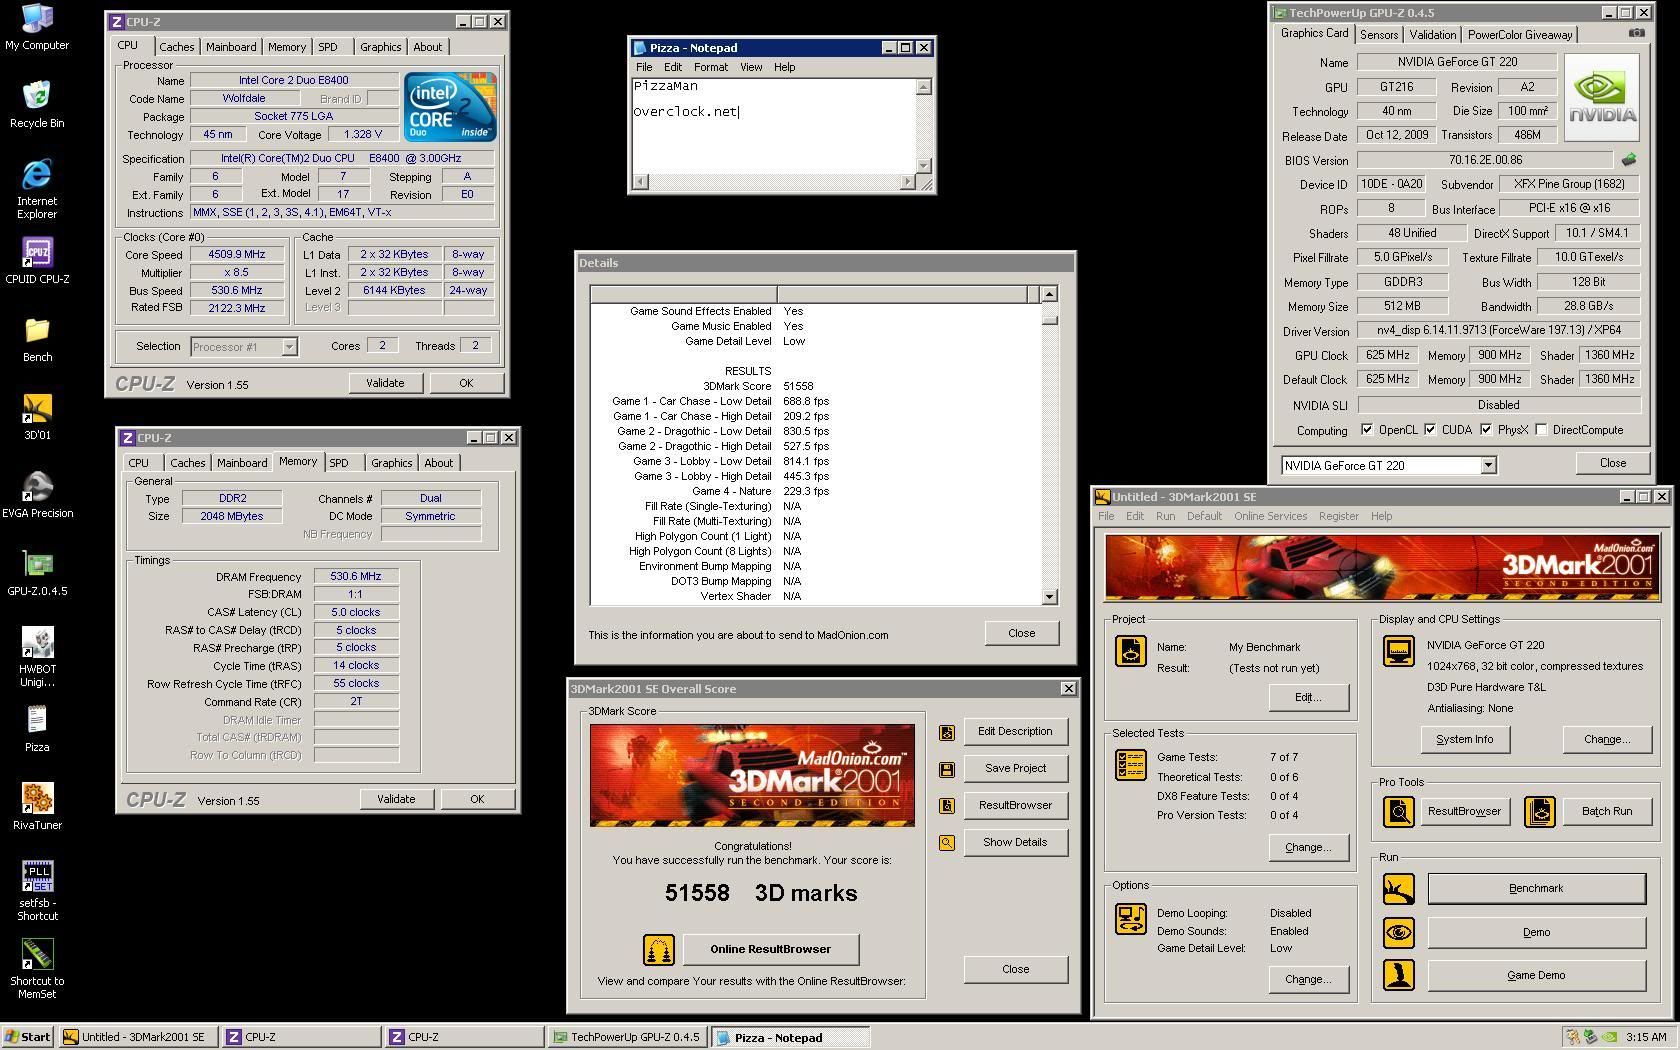Image resolution: width=1680 pixels, height=1050 pixels.
Task: Toggle the CUDA checkbox in GPU-Z
Action: [x=1430, y=430]
